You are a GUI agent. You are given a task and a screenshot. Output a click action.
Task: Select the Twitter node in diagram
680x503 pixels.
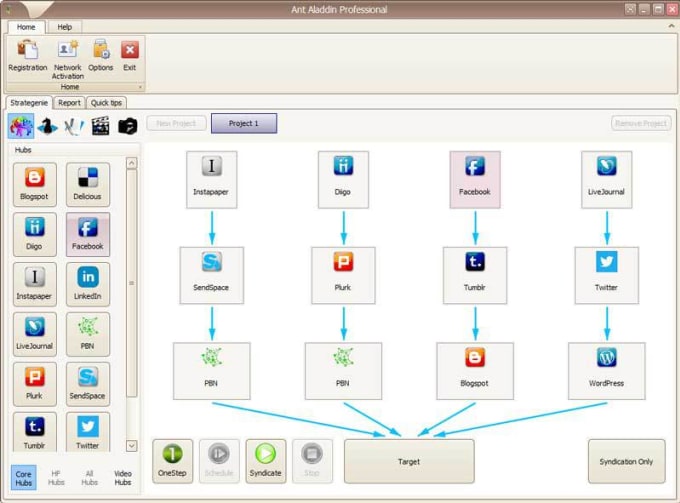(x=607, y=275)
